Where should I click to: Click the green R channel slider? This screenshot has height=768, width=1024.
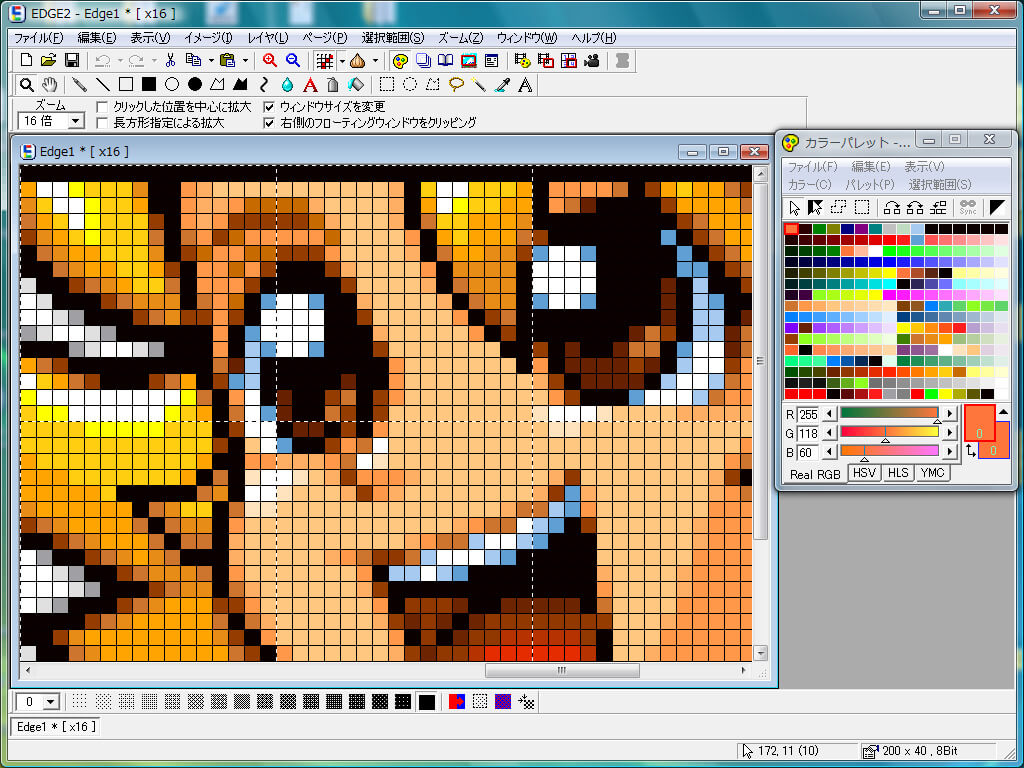click(x=888, y=413)
